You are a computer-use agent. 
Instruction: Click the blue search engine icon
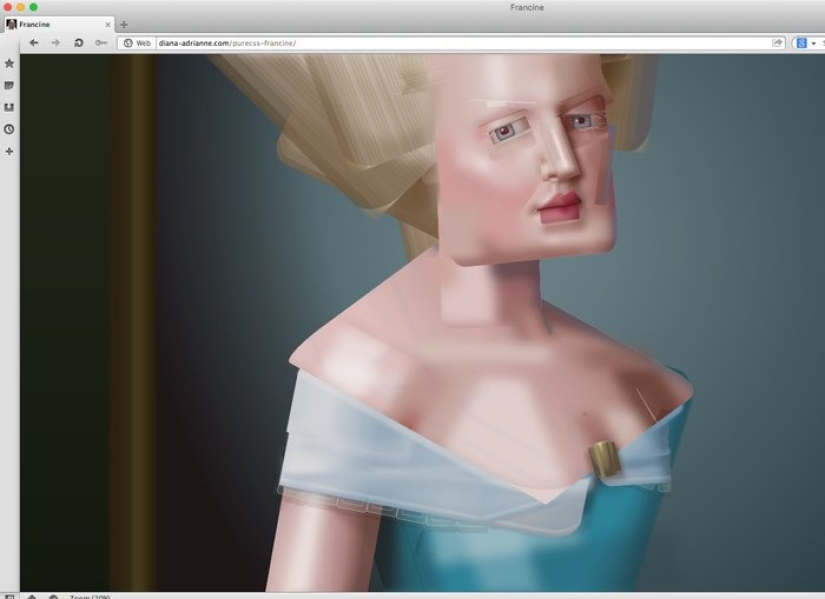coord(802,42)
